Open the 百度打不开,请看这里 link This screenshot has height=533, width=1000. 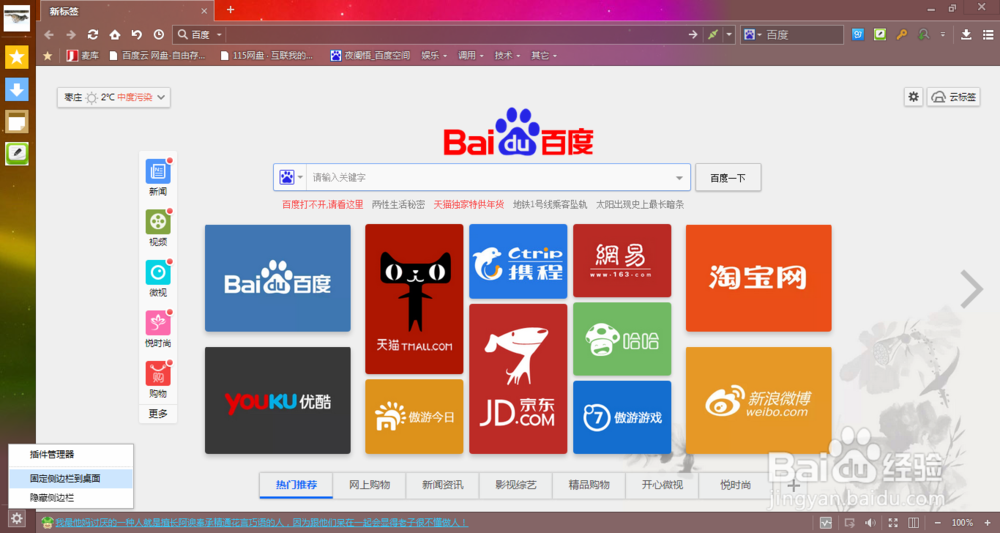[323, 205]
